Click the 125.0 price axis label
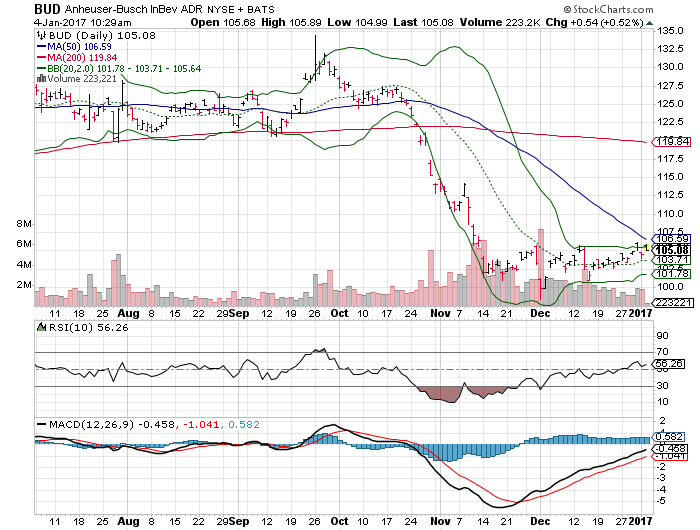The image size is (700, 530). [670, 104]
